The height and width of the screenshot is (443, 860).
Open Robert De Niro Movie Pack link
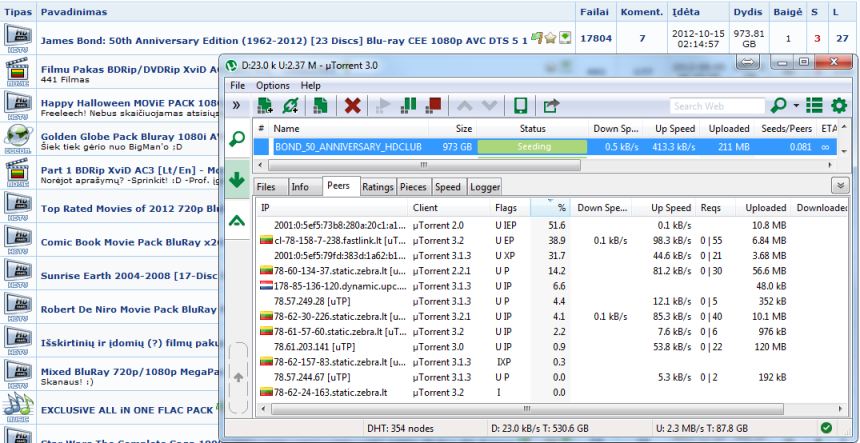pyautogui.click(x=128, y=309)
